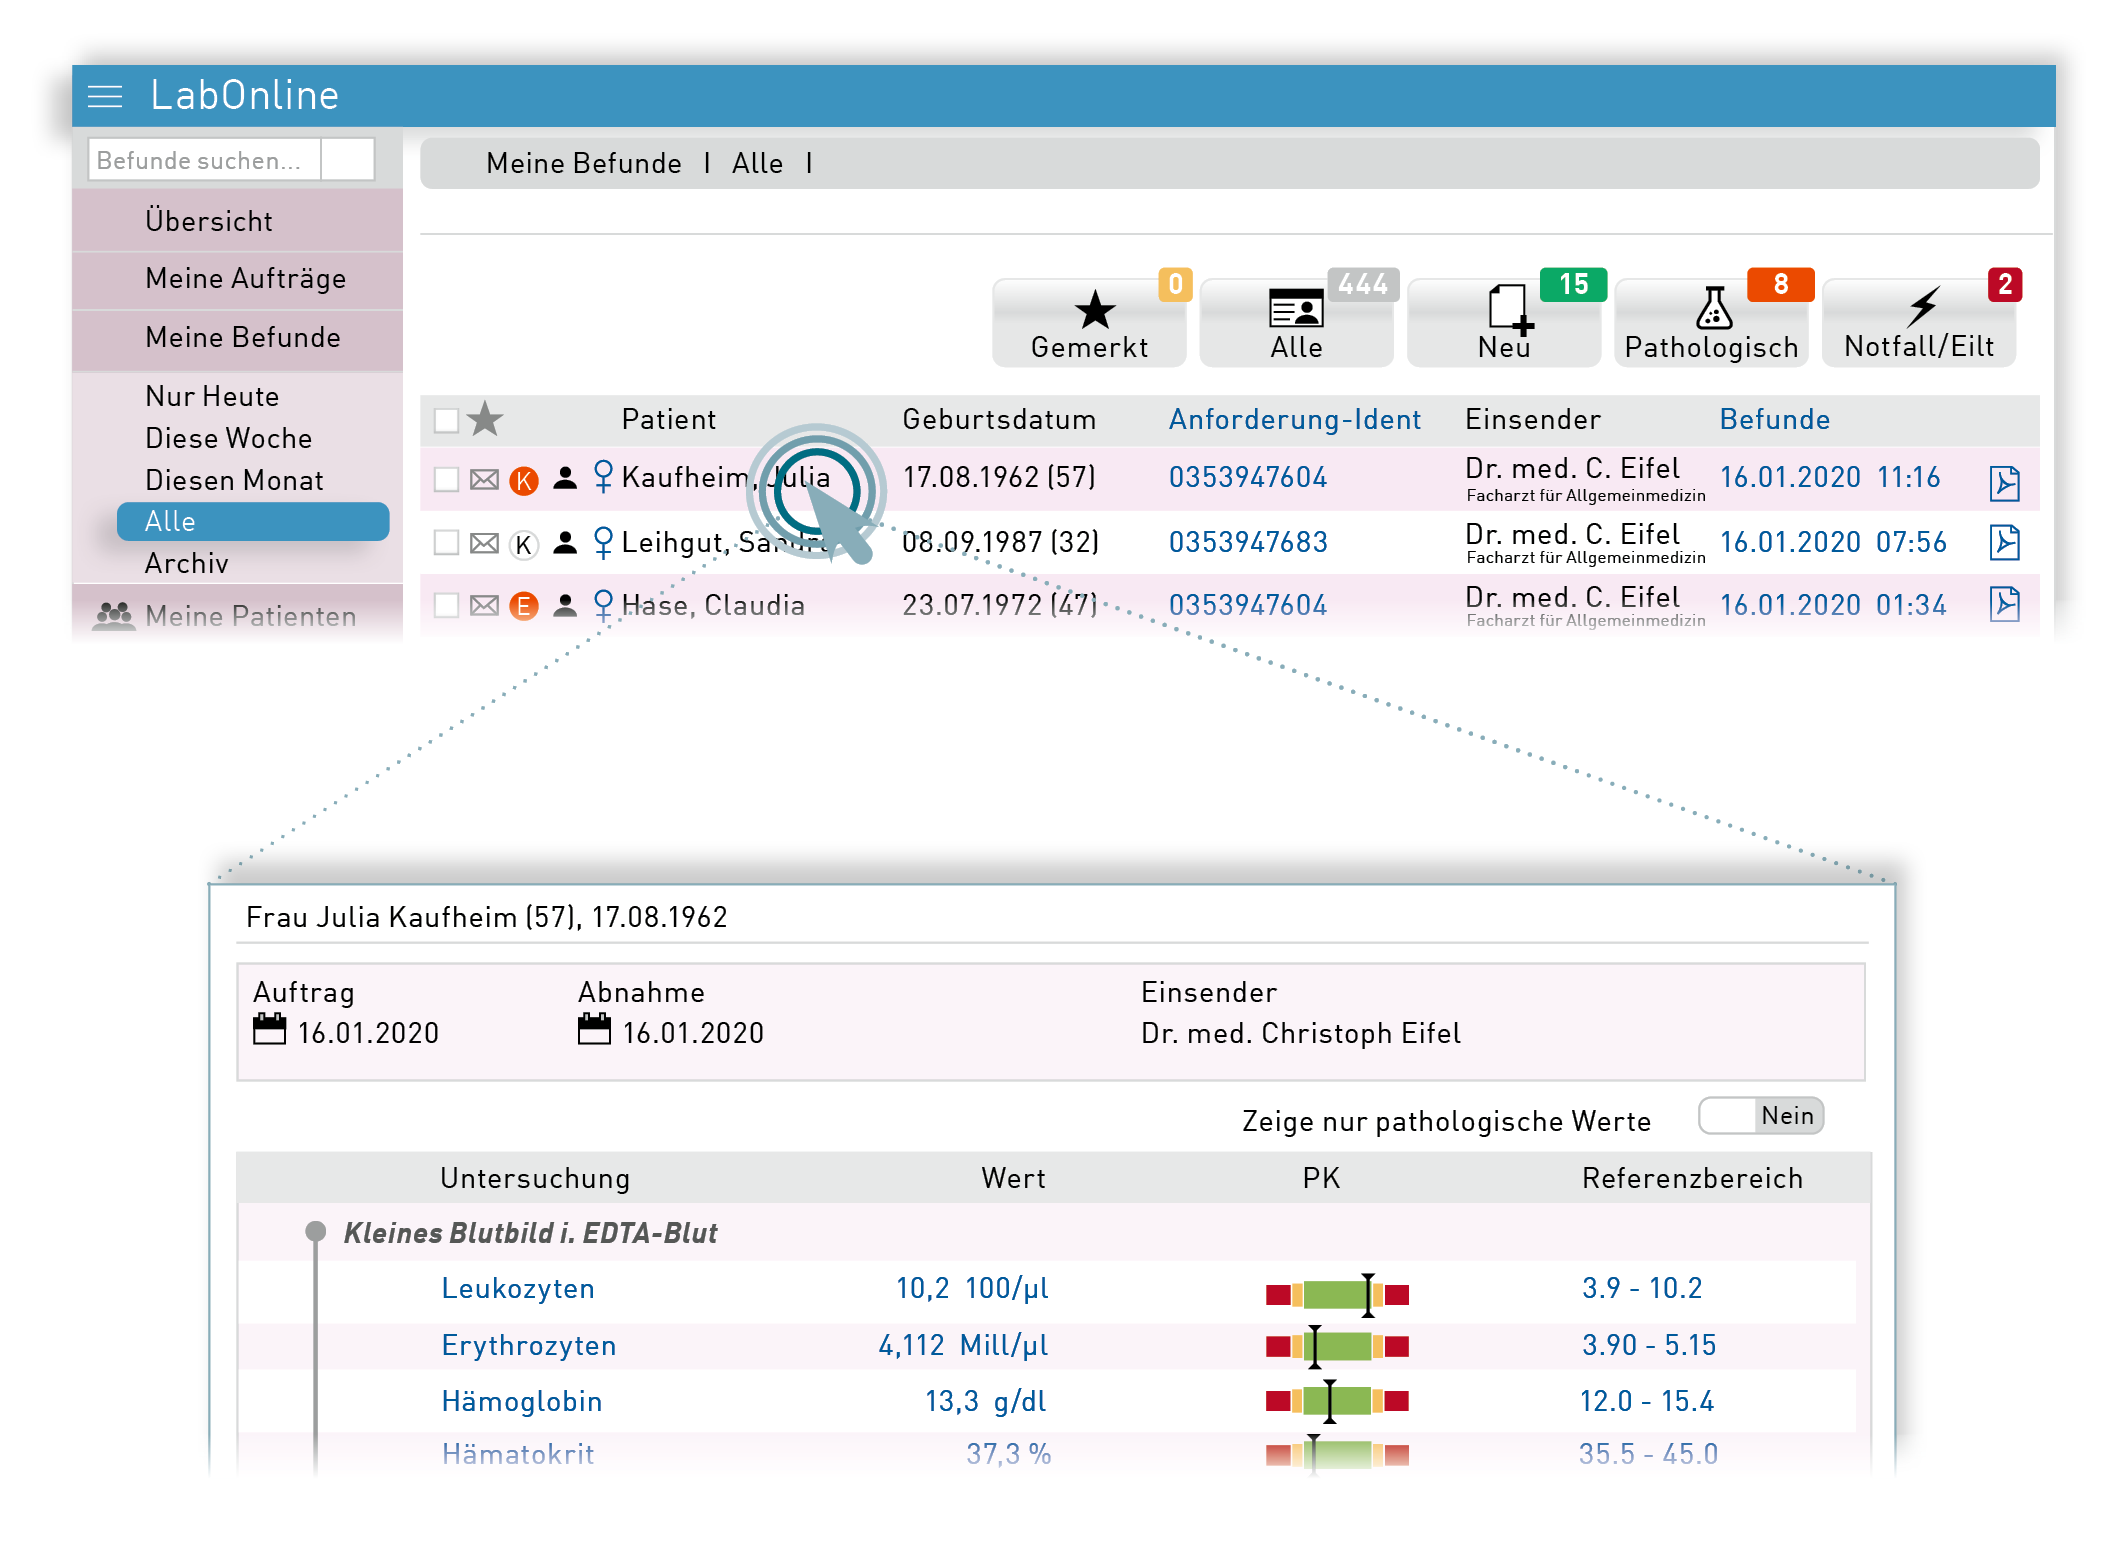This screenshot has width=2109, height=1567.
Task: Collapse the Kleines Blutbild i. EDTA-Blut group
Action: [316, 1231]
